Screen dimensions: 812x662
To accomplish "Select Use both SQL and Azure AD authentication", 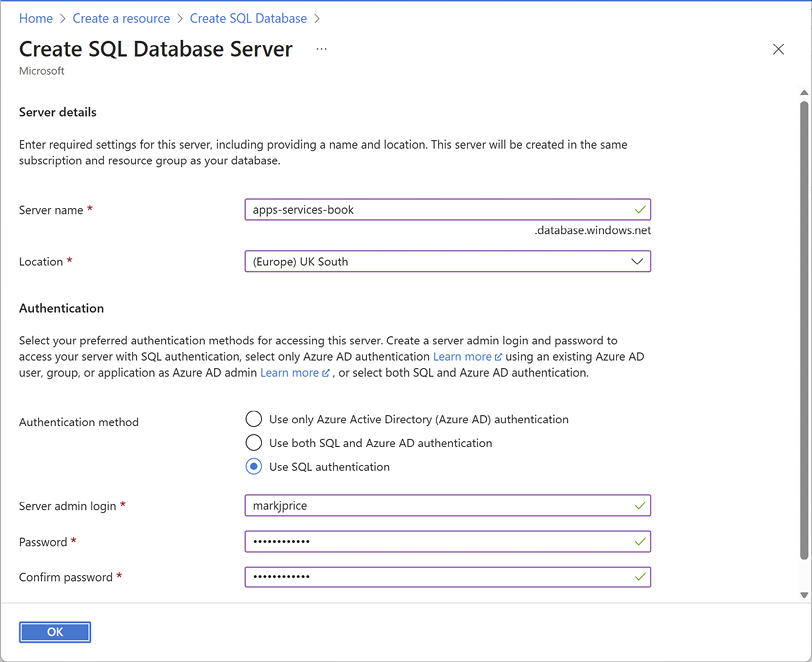I will [253, 443].
